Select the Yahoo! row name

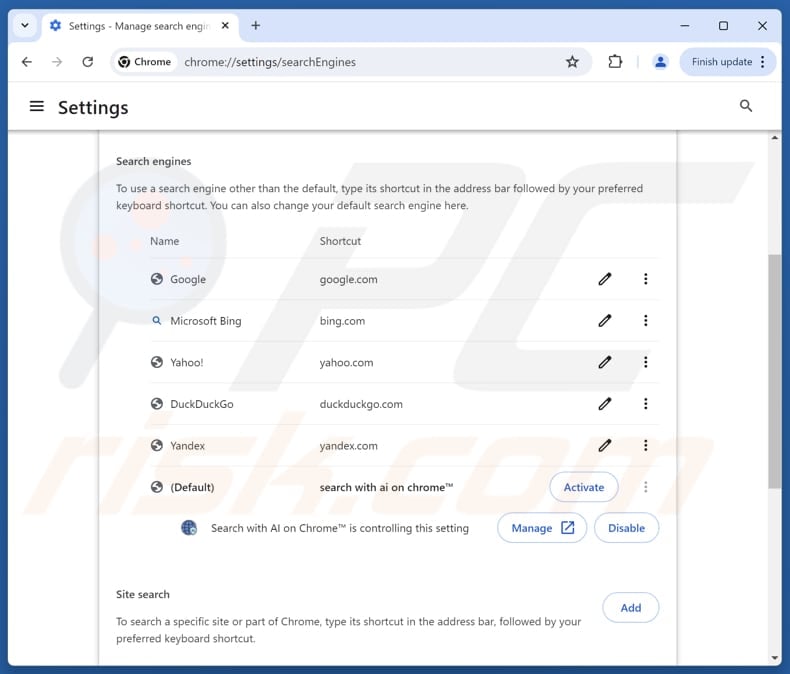click(186, 362)
